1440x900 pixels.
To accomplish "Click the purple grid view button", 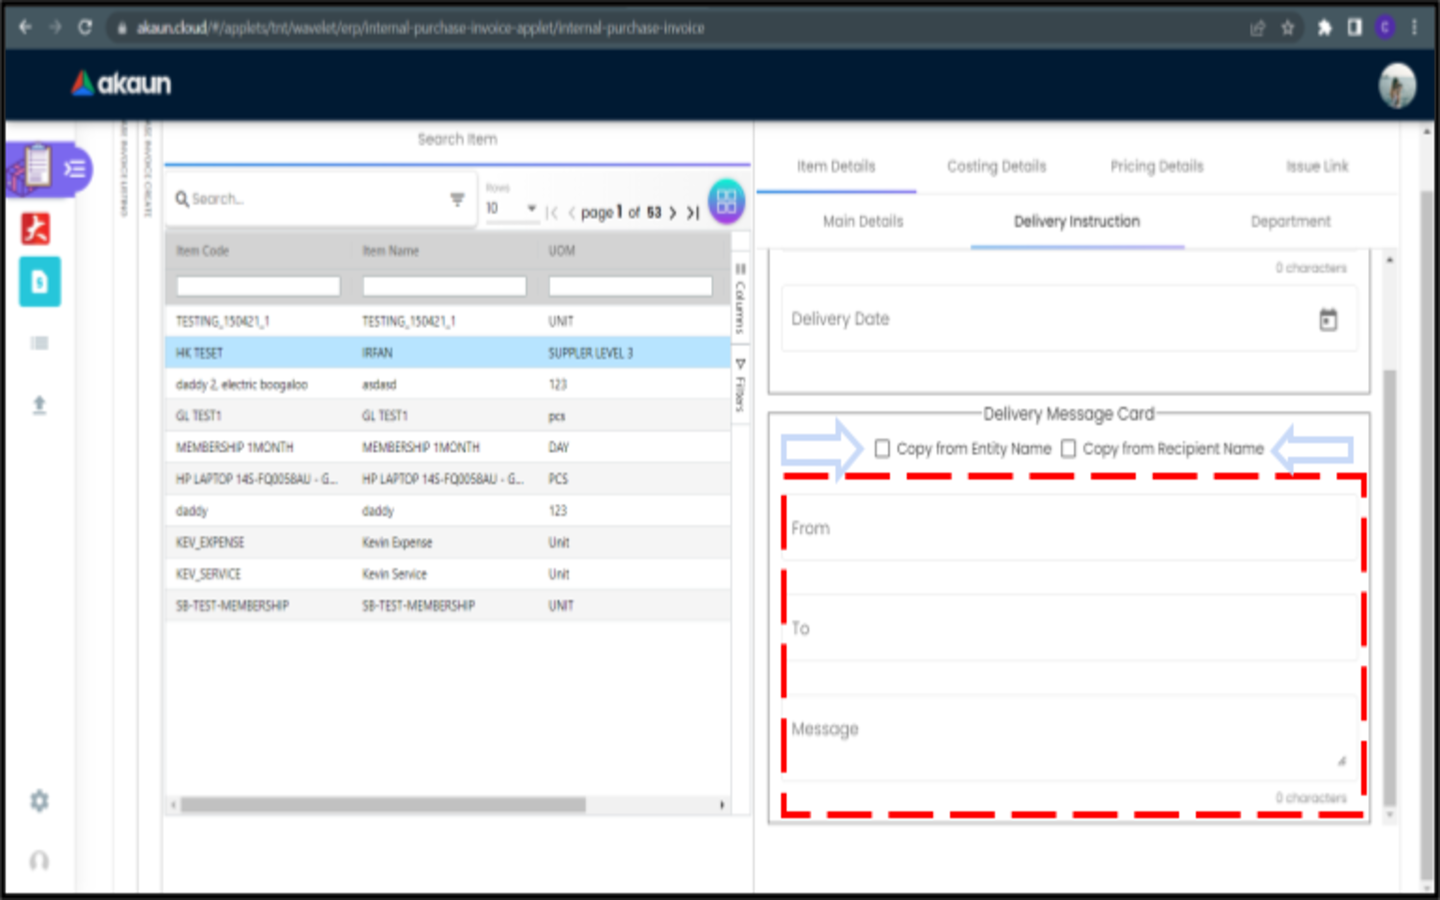I will pyautogui.click(x=727, y=201).
